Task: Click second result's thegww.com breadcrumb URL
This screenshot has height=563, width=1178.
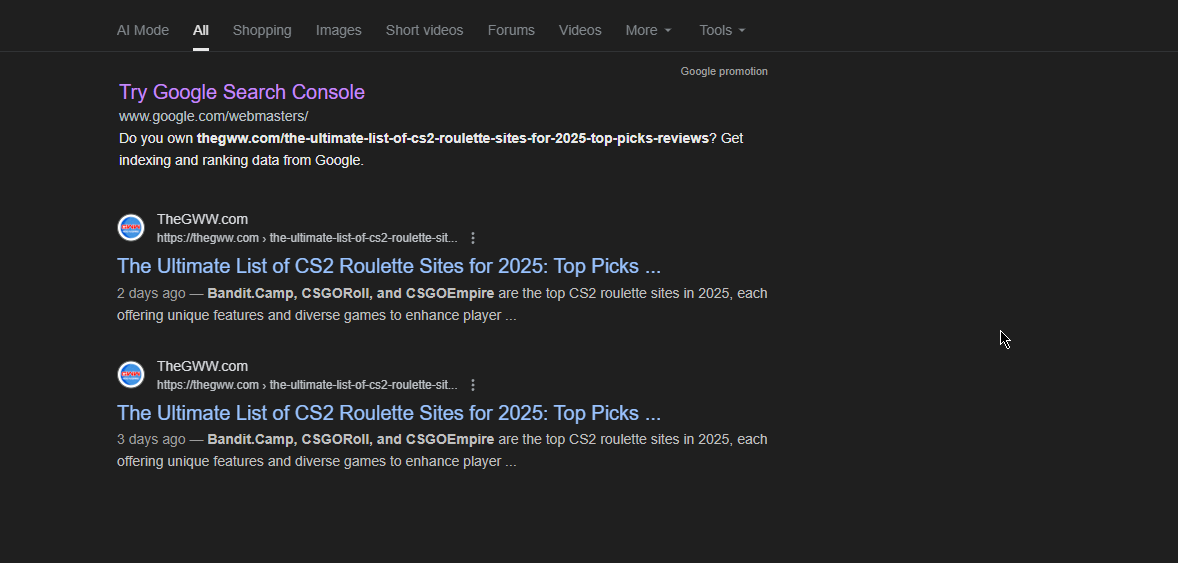Action: click(306, 385)
